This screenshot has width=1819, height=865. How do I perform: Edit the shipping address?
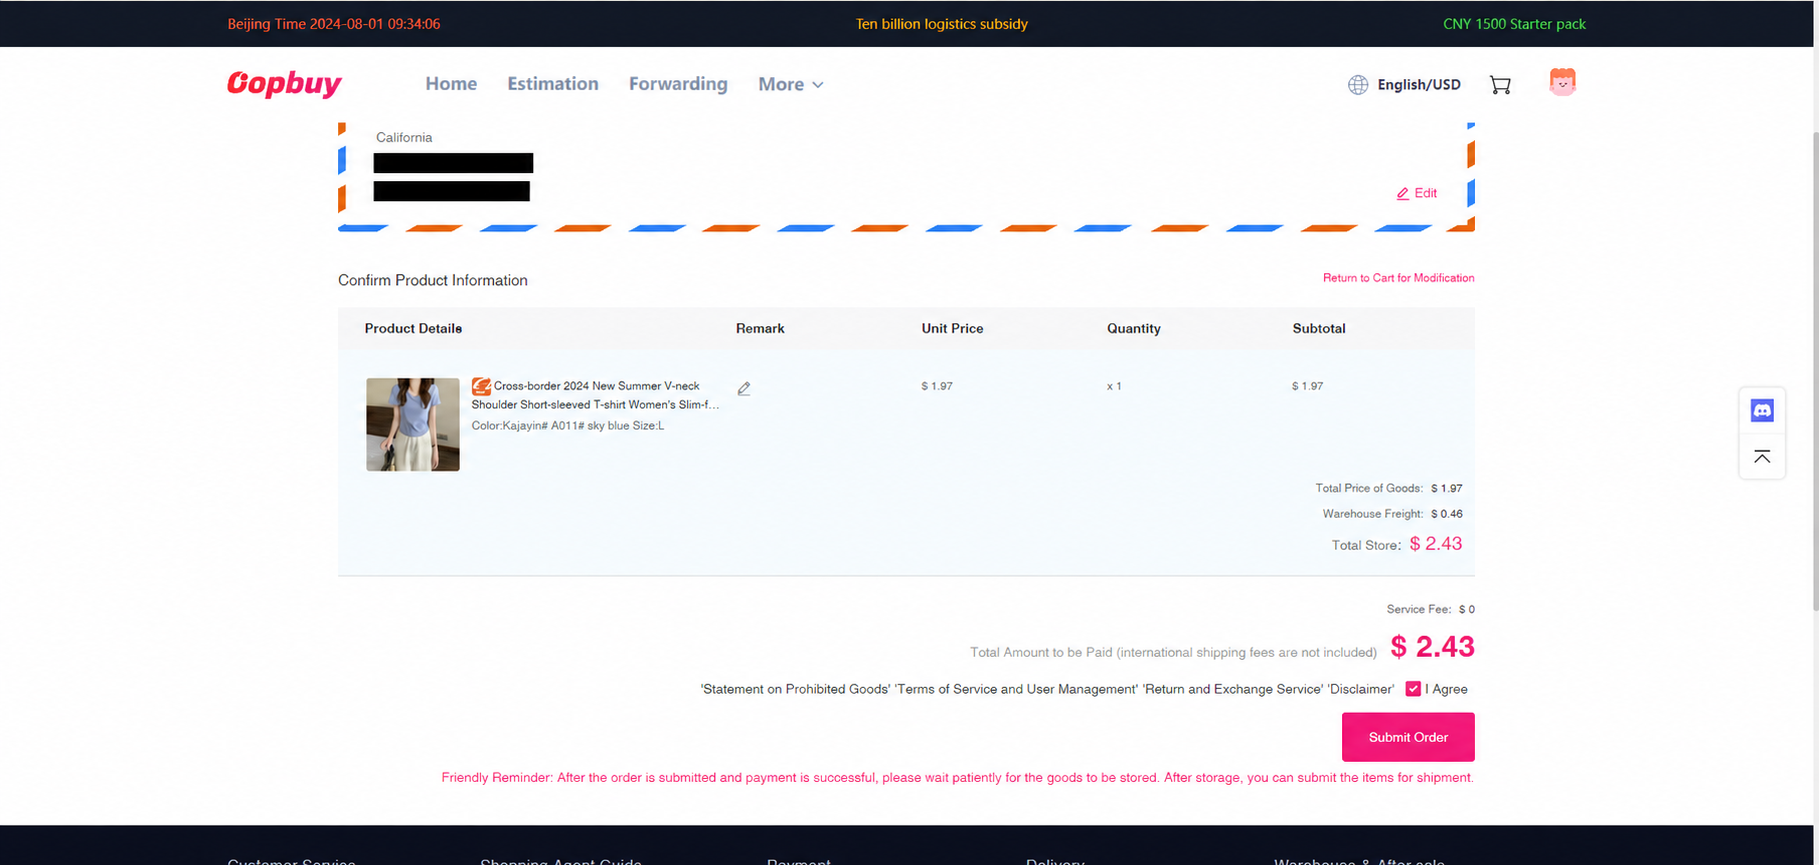[x=1417, y=193]
